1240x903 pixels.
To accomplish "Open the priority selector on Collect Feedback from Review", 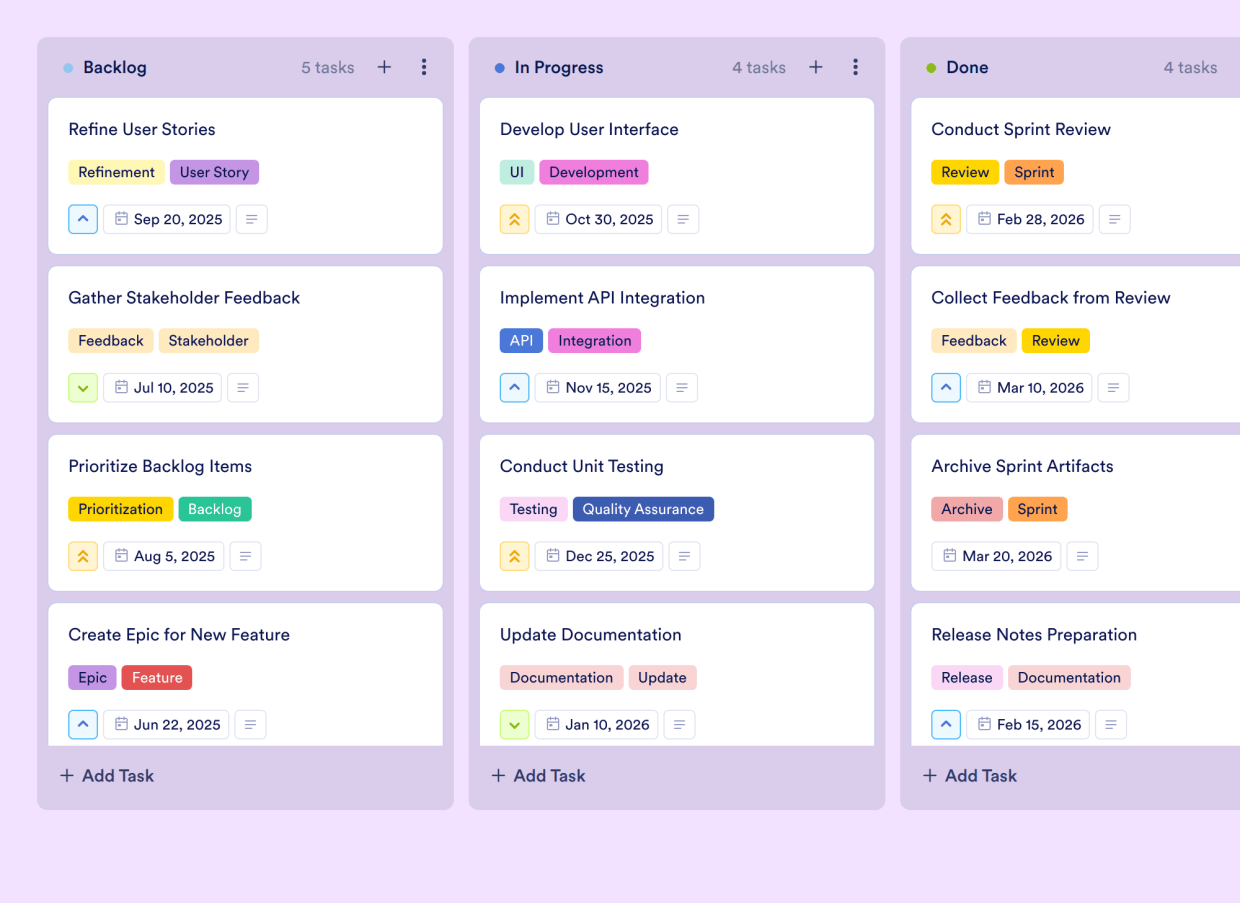I will (946, 387).
